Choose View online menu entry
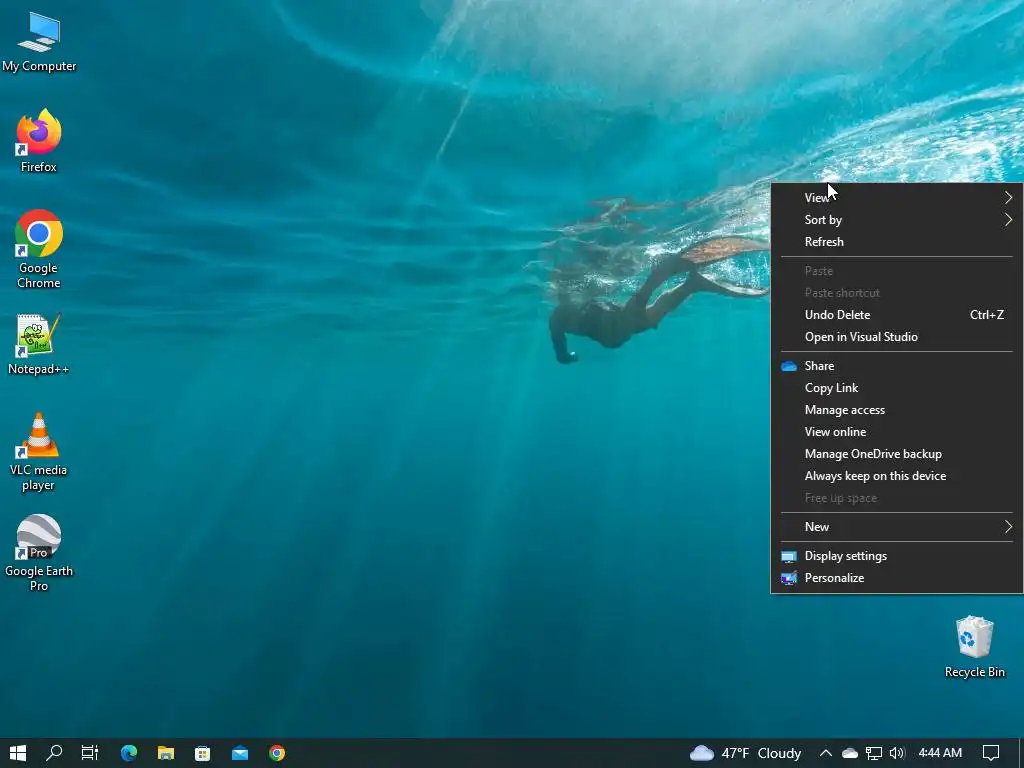Screen dimensions: 1024x768 [897, 432]
